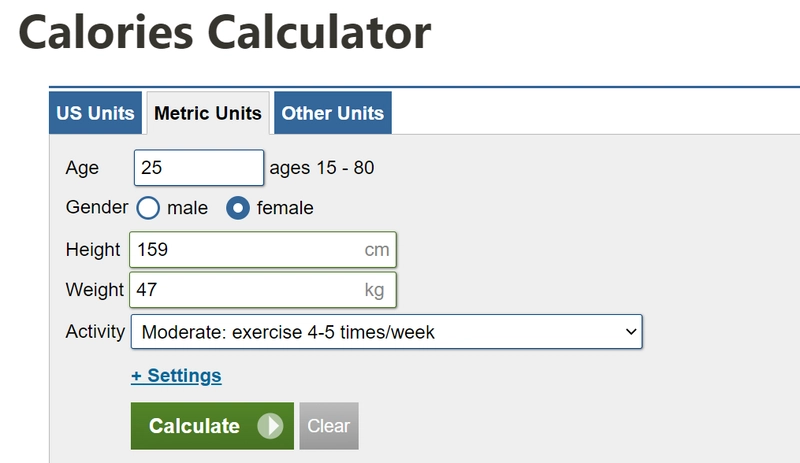Click the 'ages 15 - 80' hint text
Screen dimensions: 800x463
[322, 168]
